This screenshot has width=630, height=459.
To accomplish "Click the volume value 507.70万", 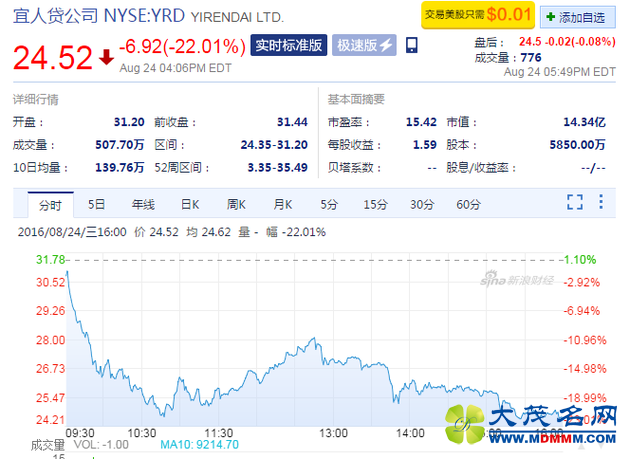I will [x=120, y=145].
